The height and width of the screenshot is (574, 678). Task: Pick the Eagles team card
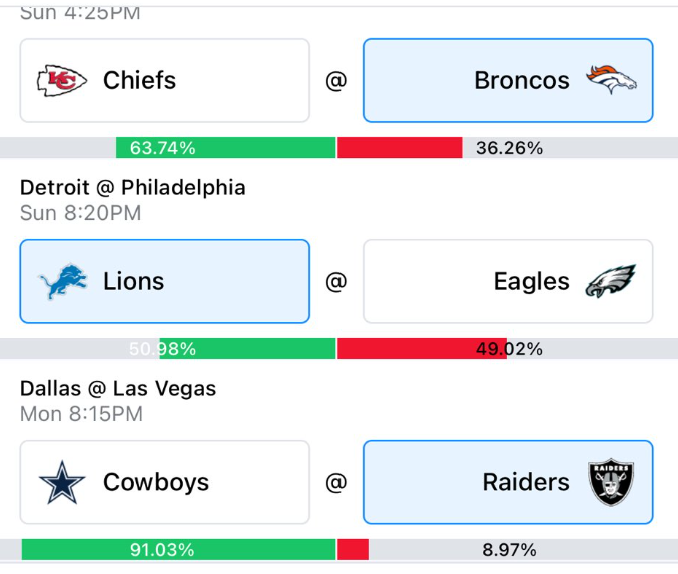click(508, 281)
